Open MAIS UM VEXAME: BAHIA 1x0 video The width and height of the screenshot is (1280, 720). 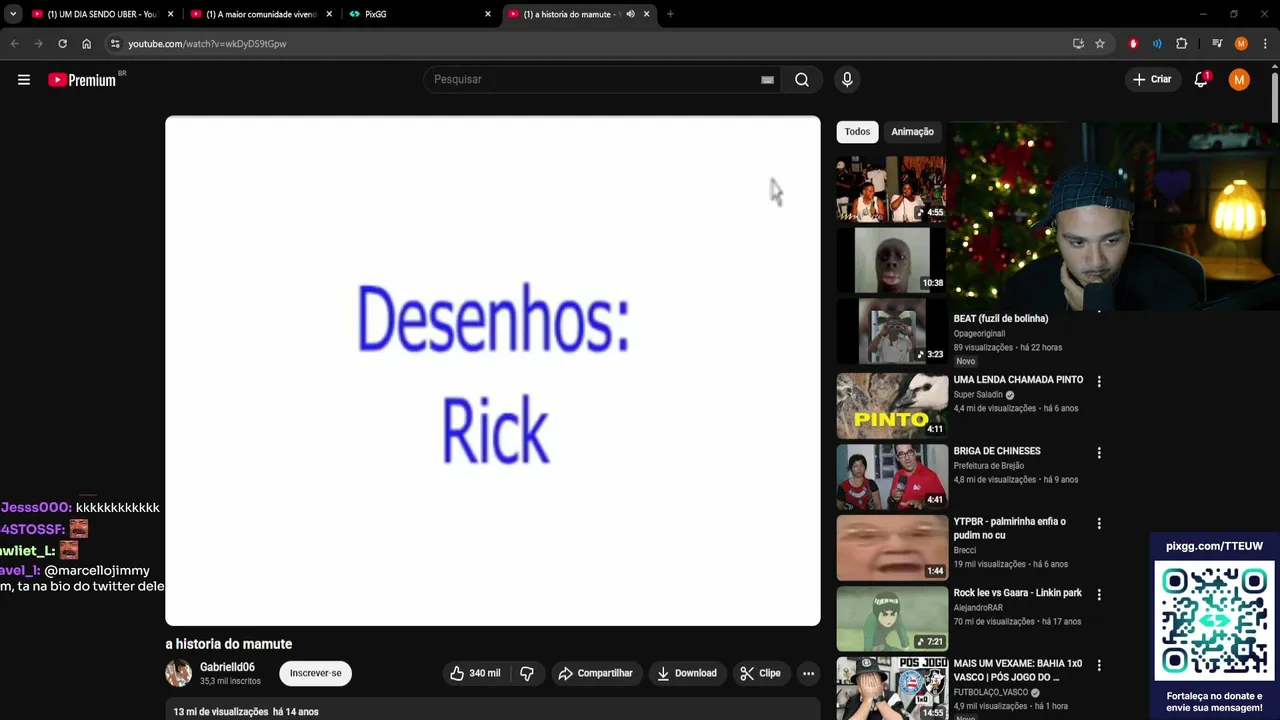[1017, 670]
